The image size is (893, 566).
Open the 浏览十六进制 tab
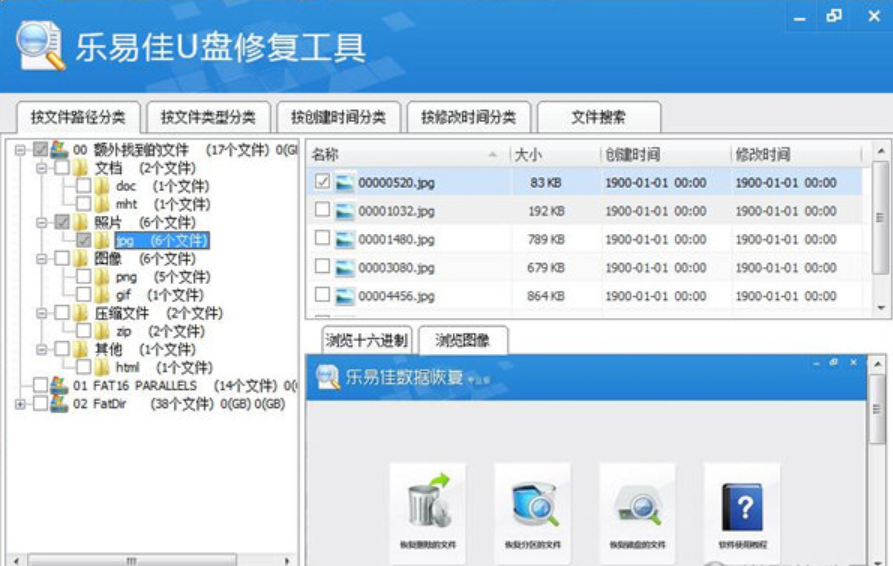tap(365, 340)
